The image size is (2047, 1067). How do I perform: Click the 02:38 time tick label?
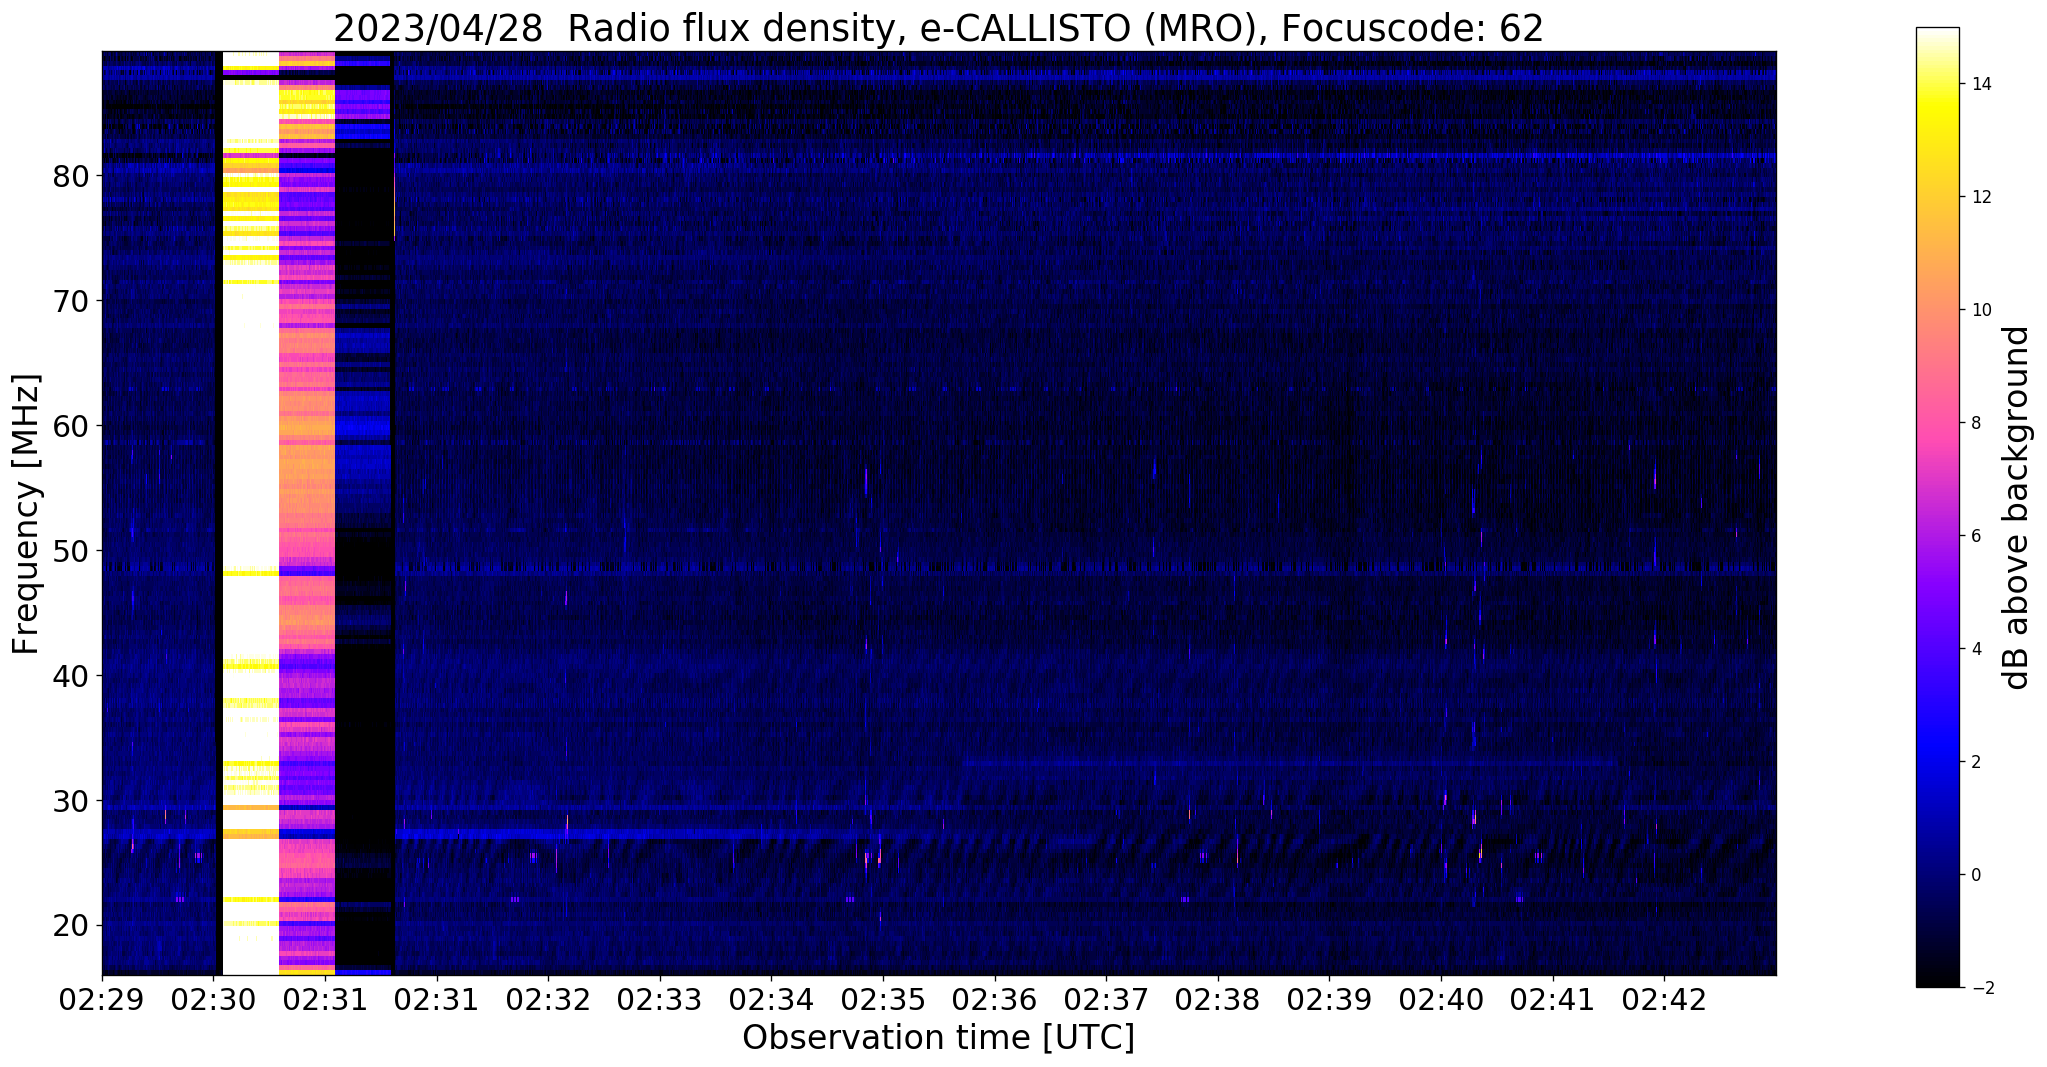click(1218, 1001)
